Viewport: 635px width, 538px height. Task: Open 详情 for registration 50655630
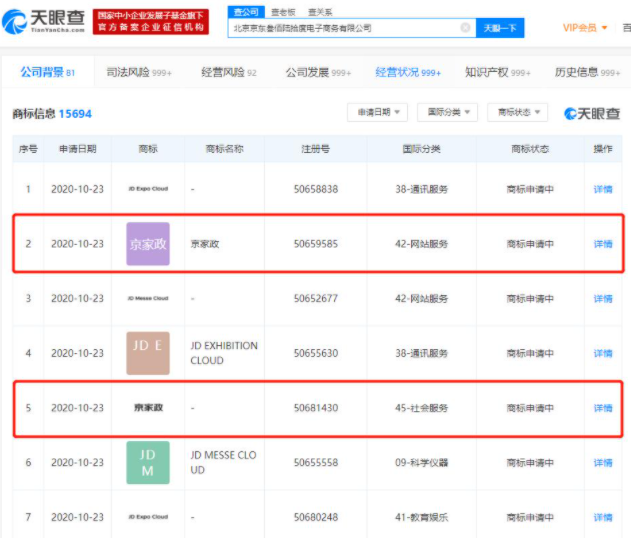[x=603, y=353]
